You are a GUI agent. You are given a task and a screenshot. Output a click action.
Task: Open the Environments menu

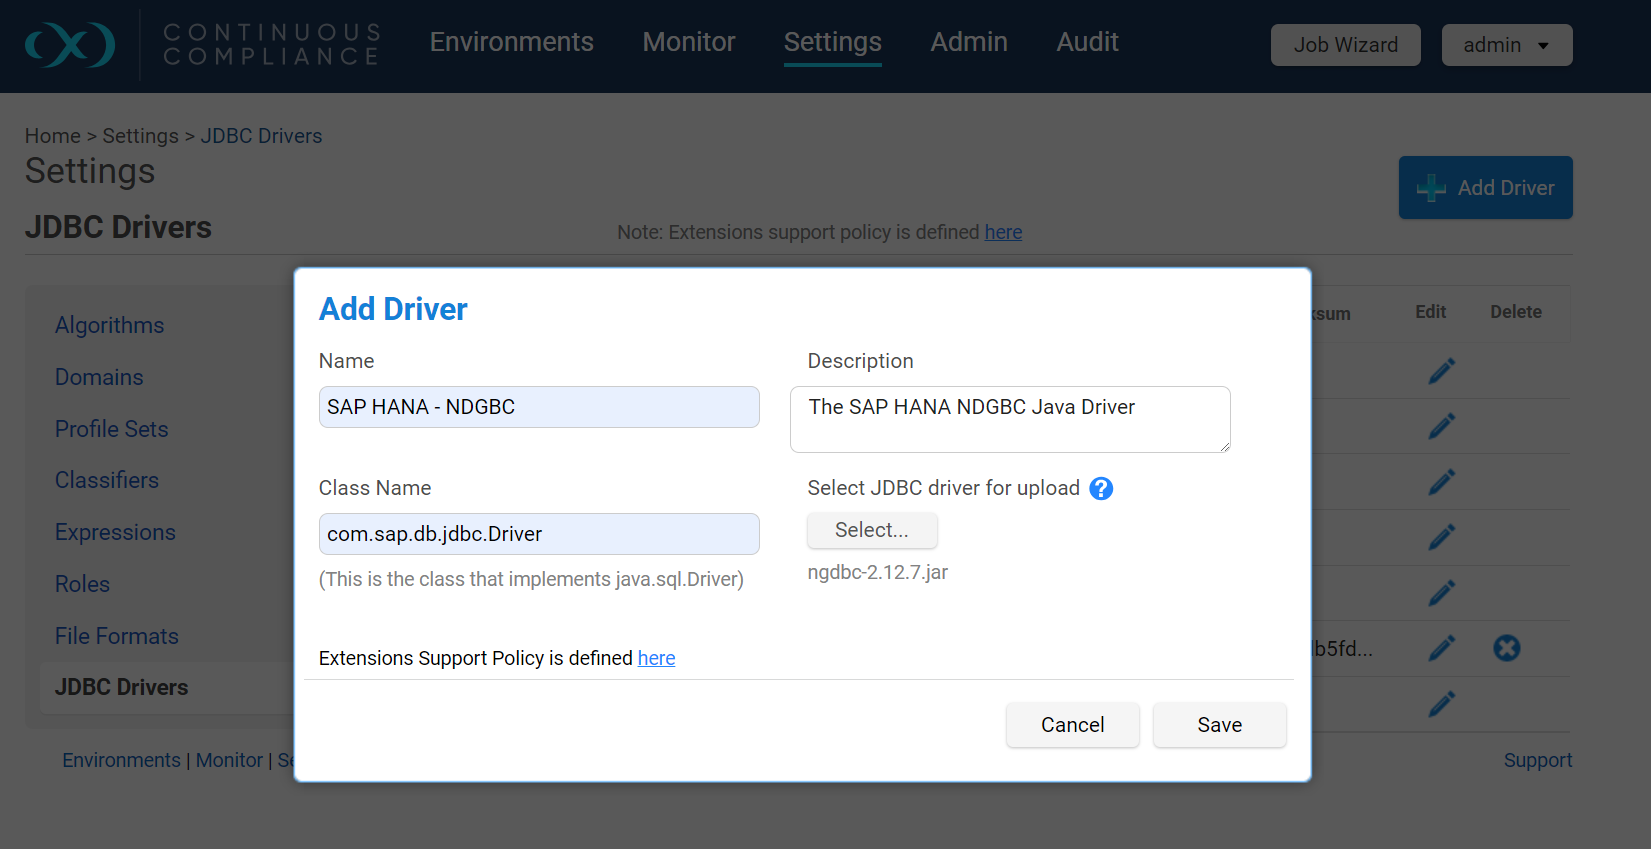(511, 42)
